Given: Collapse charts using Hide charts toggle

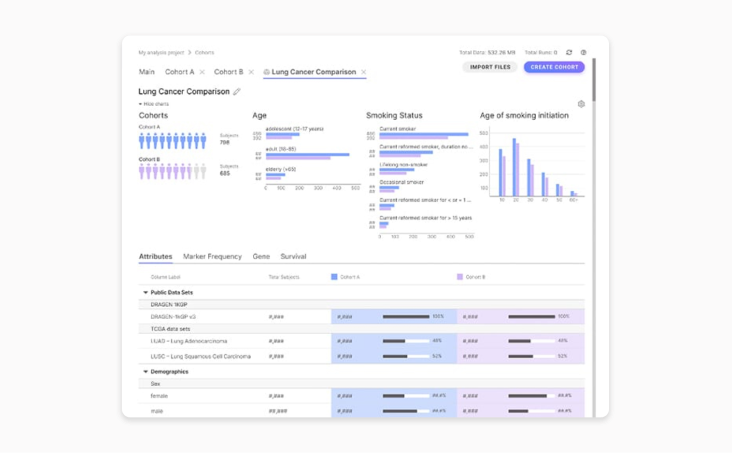Looking at the screenshot, I should pos(154,104).
